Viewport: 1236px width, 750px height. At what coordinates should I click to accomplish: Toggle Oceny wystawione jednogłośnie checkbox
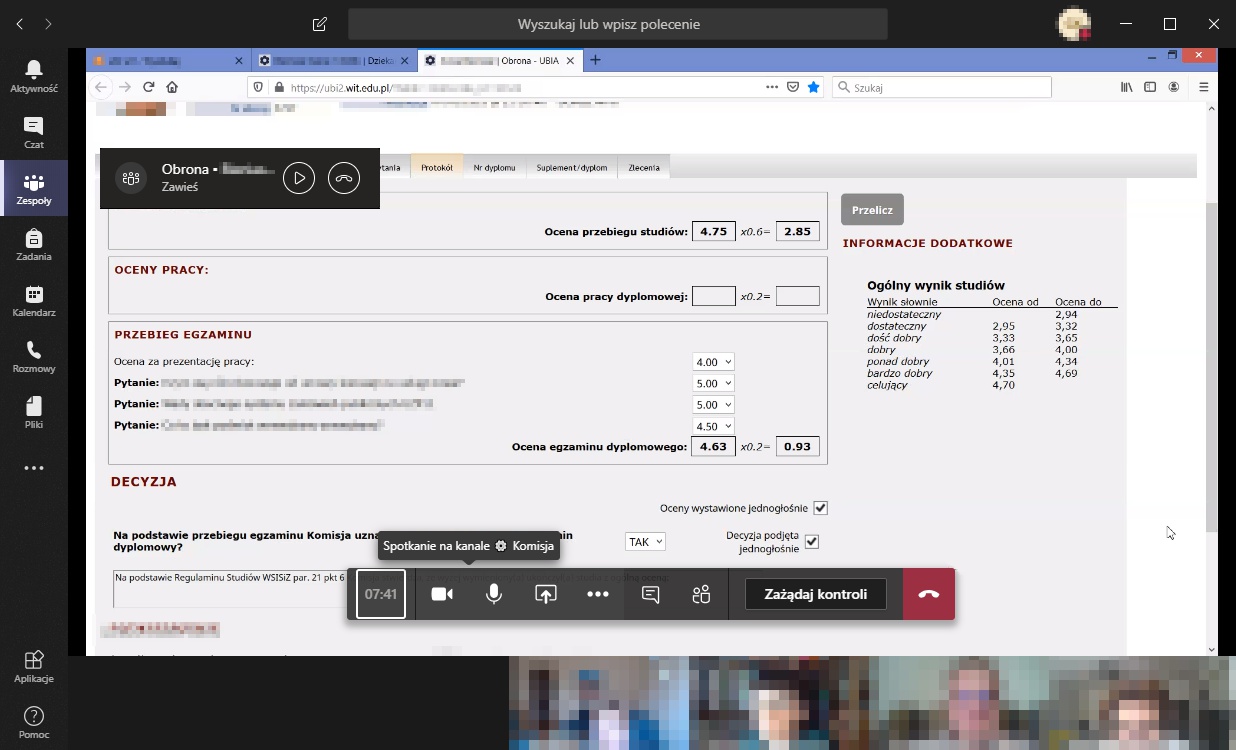[821, 508]
